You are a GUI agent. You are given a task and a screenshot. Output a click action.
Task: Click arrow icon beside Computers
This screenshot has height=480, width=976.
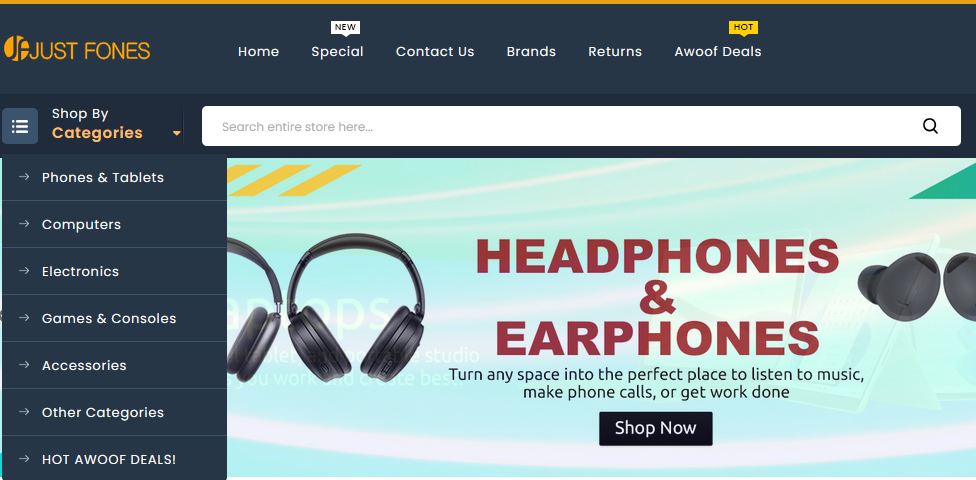[24, 224]
